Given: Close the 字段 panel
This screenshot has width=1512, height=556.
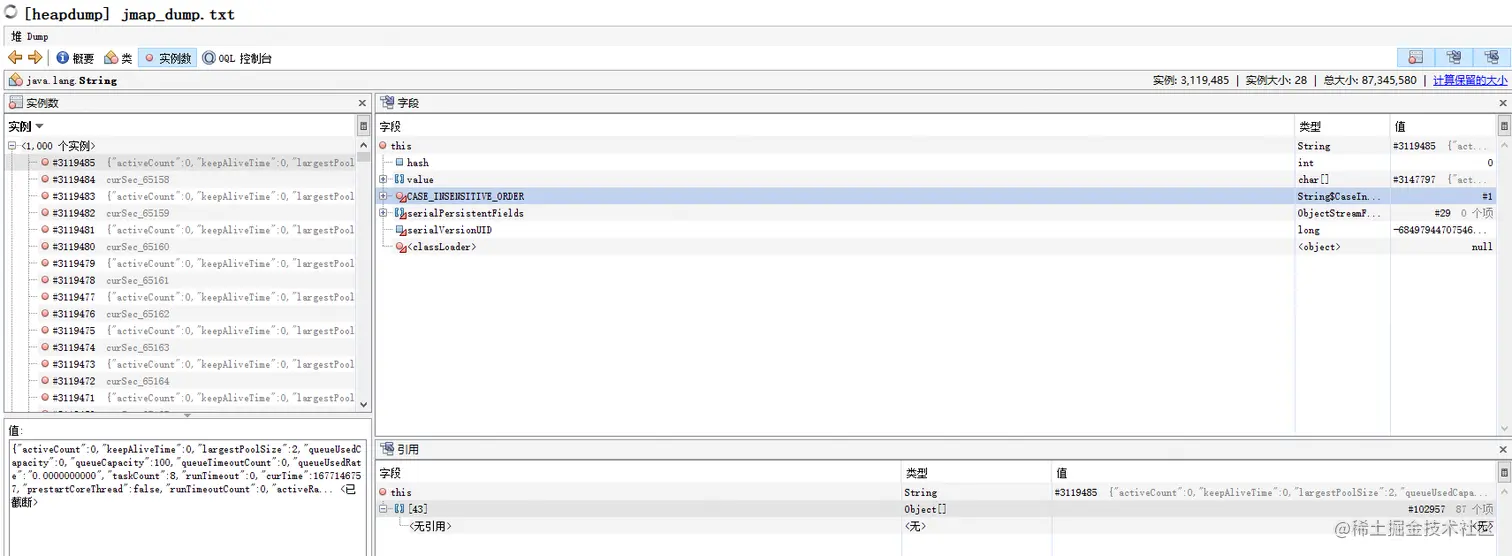Looking at the screenshot, I should coord(1502,103).
